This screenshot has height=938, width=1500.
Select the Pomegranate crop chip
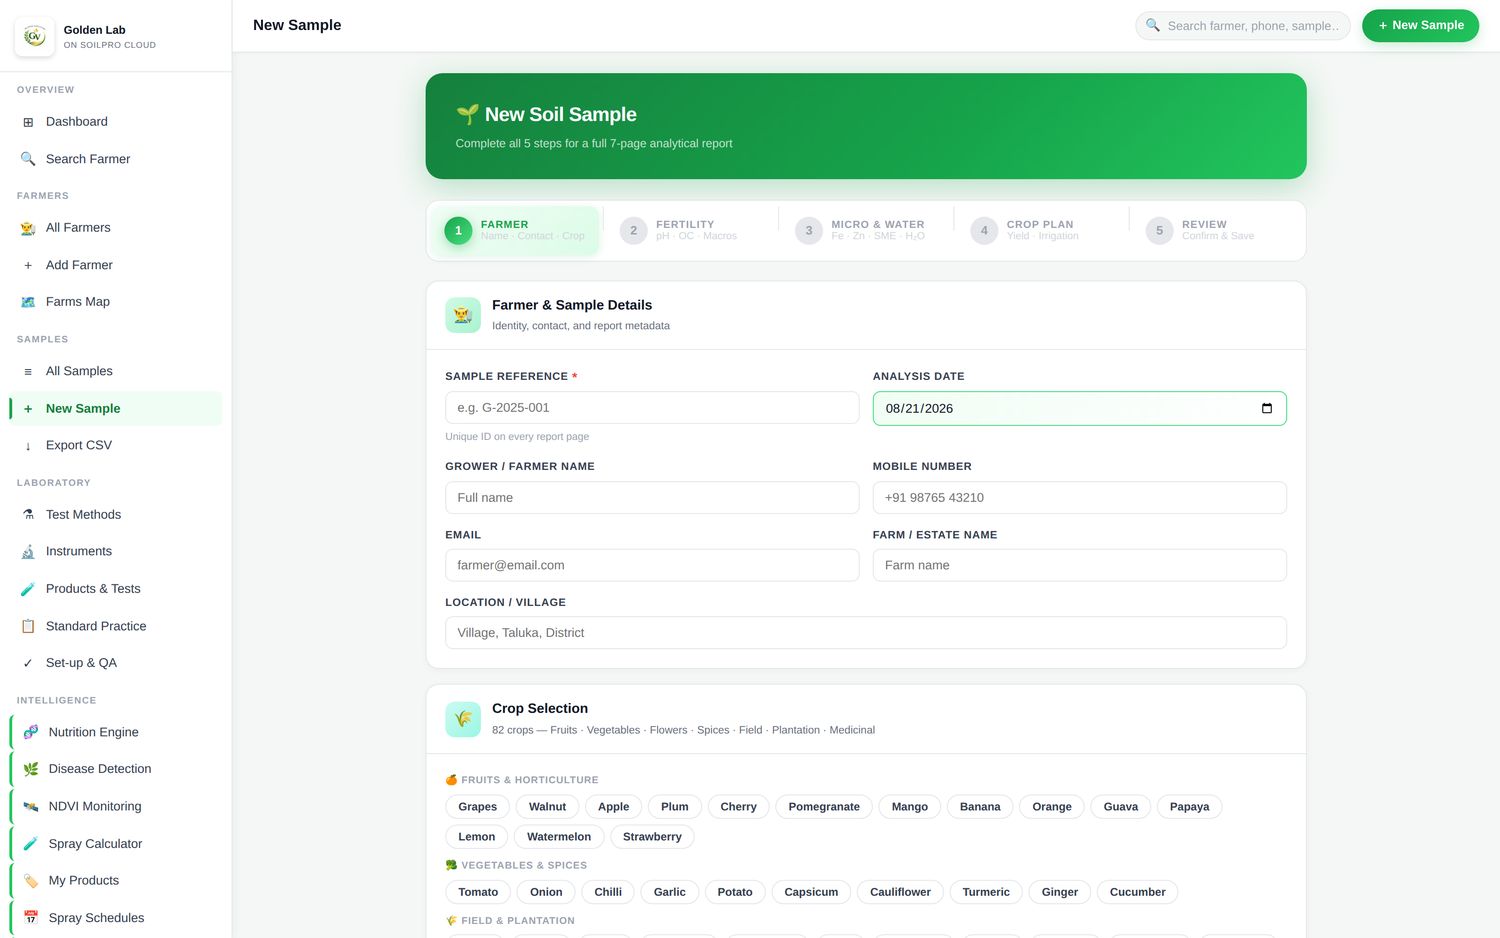tap(824, 807)
